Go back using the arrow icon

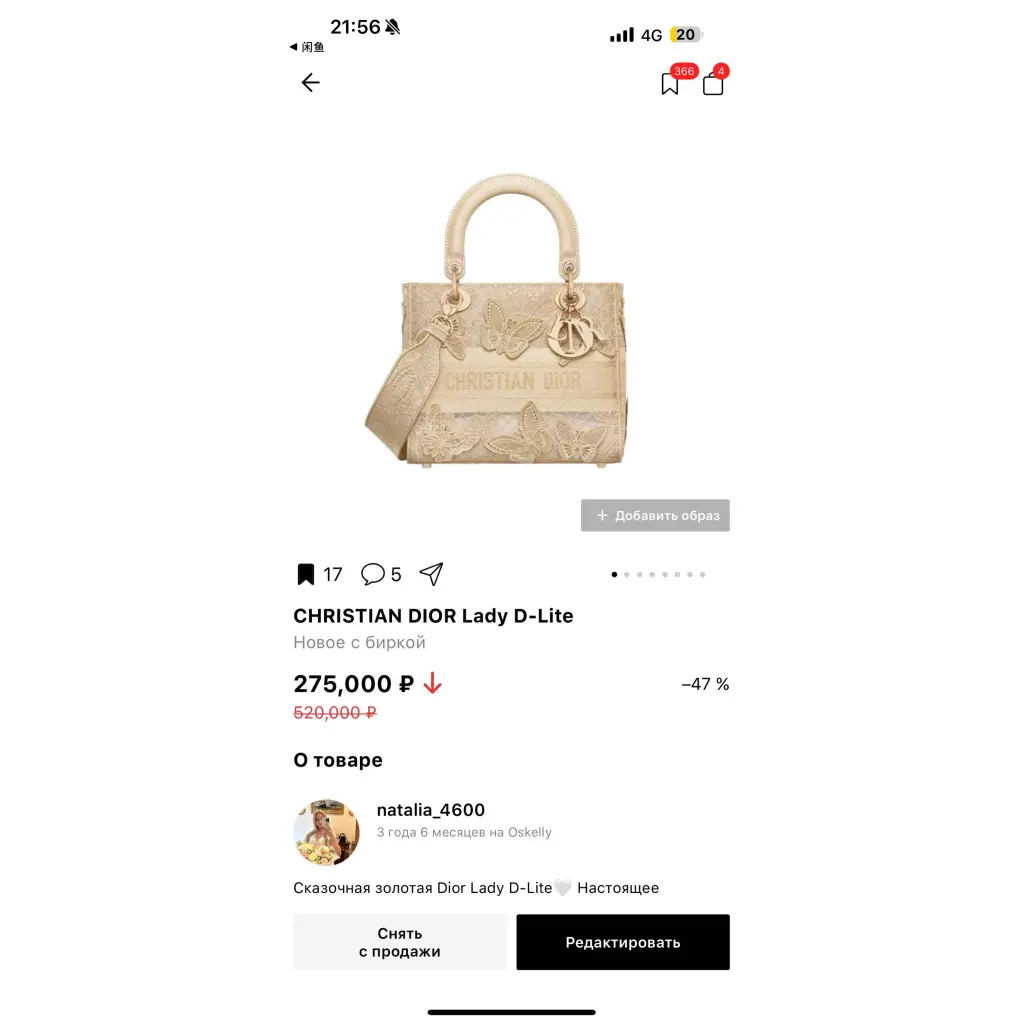pos(310,82)
